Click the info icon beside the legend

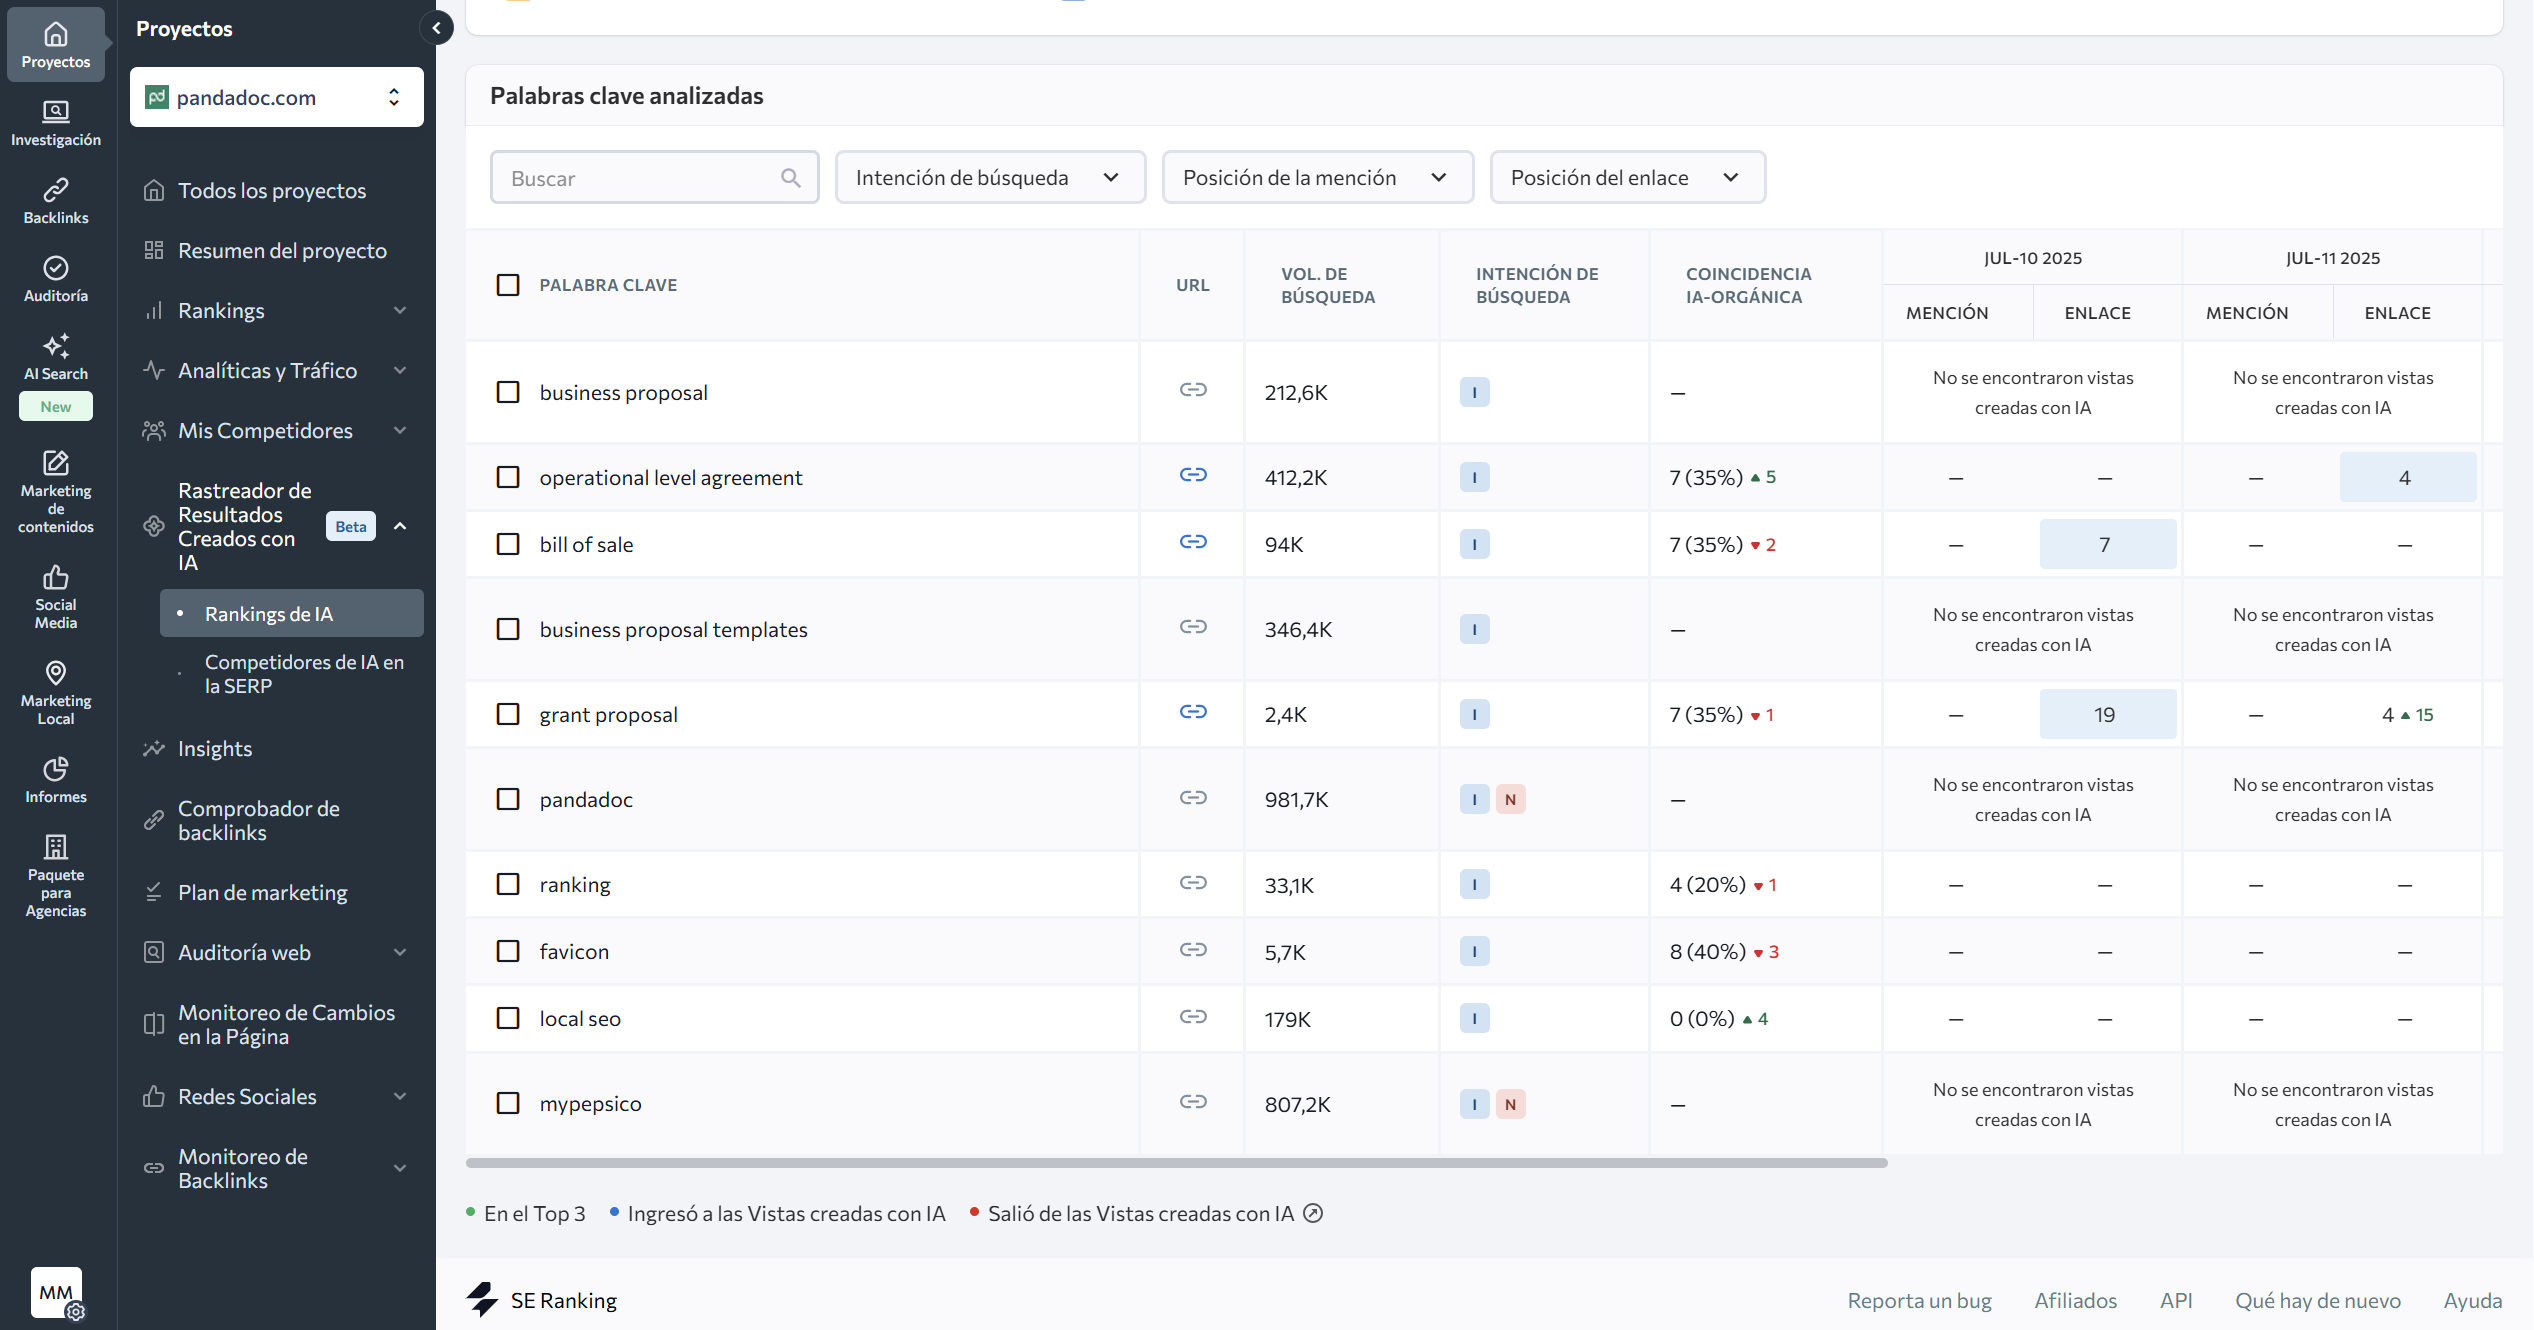(x=1313, y=1213)
